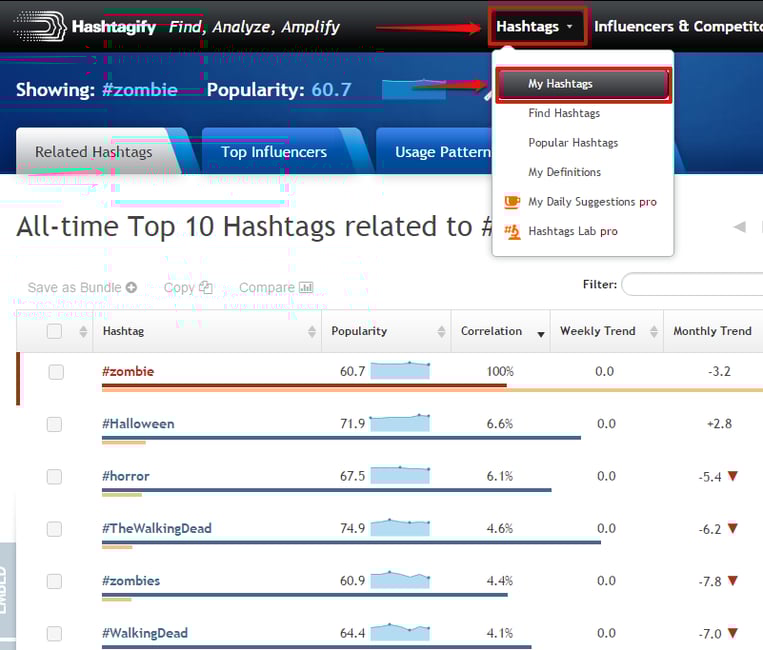Sort by the checkbox column arrows
This screenshot has width=763, height=650.
coord(83,331)
